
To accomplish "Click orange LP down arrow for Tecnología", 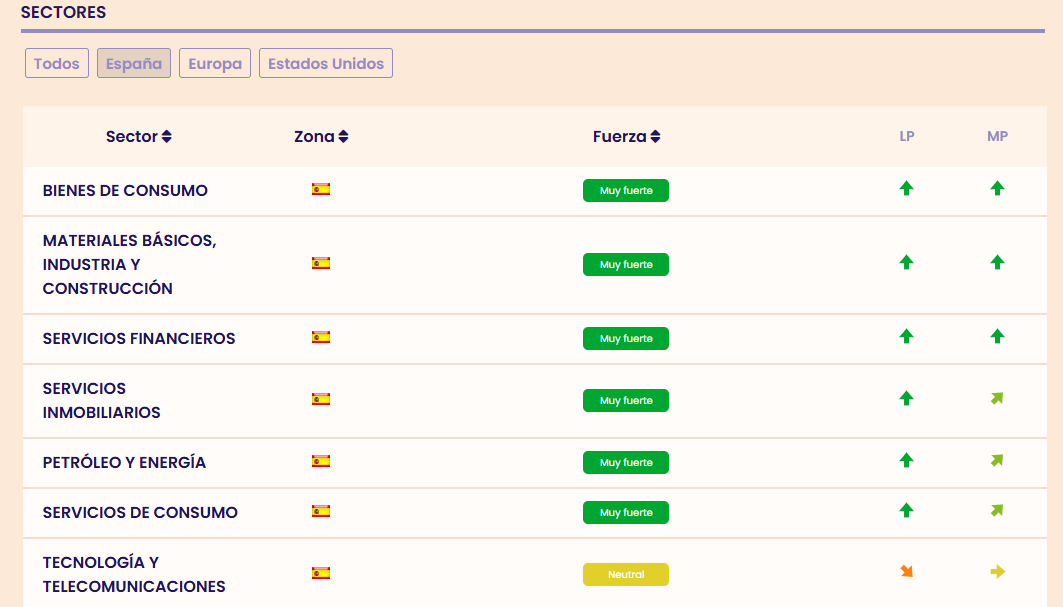I will click(906, 572).
